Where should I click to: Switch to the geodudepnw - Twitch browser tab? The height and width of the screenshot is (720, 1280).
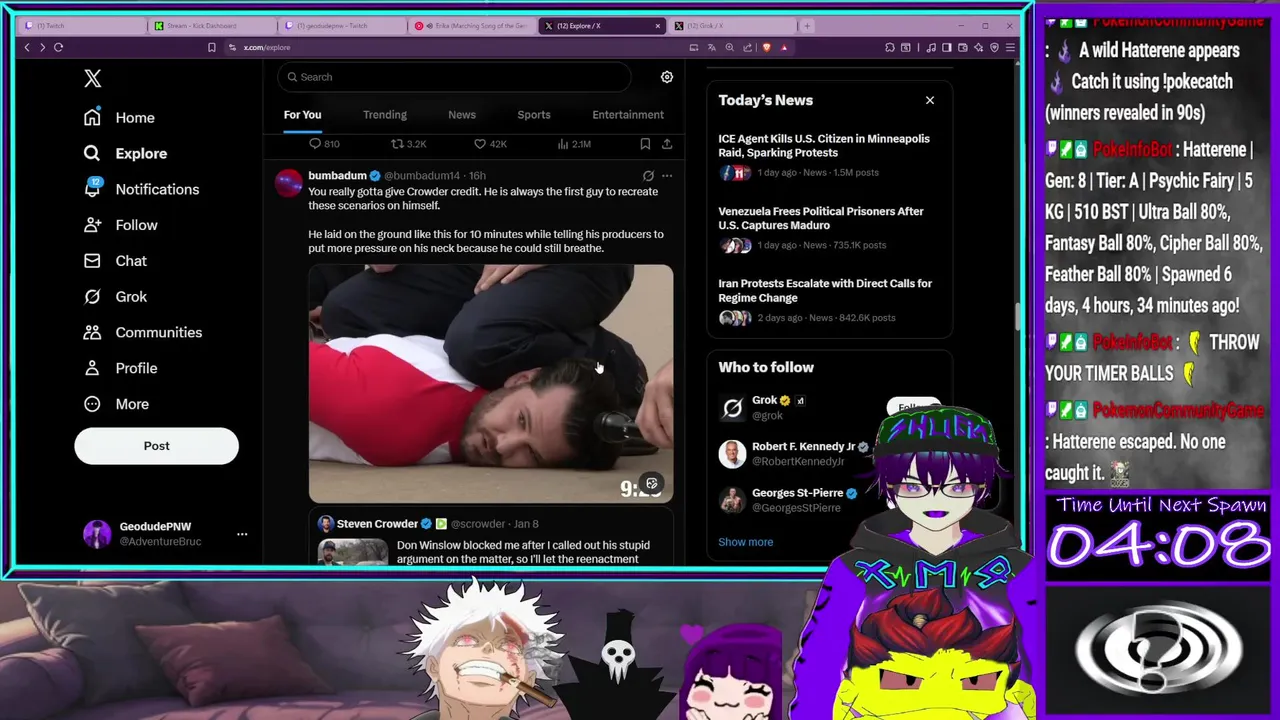tap(340, 25)
